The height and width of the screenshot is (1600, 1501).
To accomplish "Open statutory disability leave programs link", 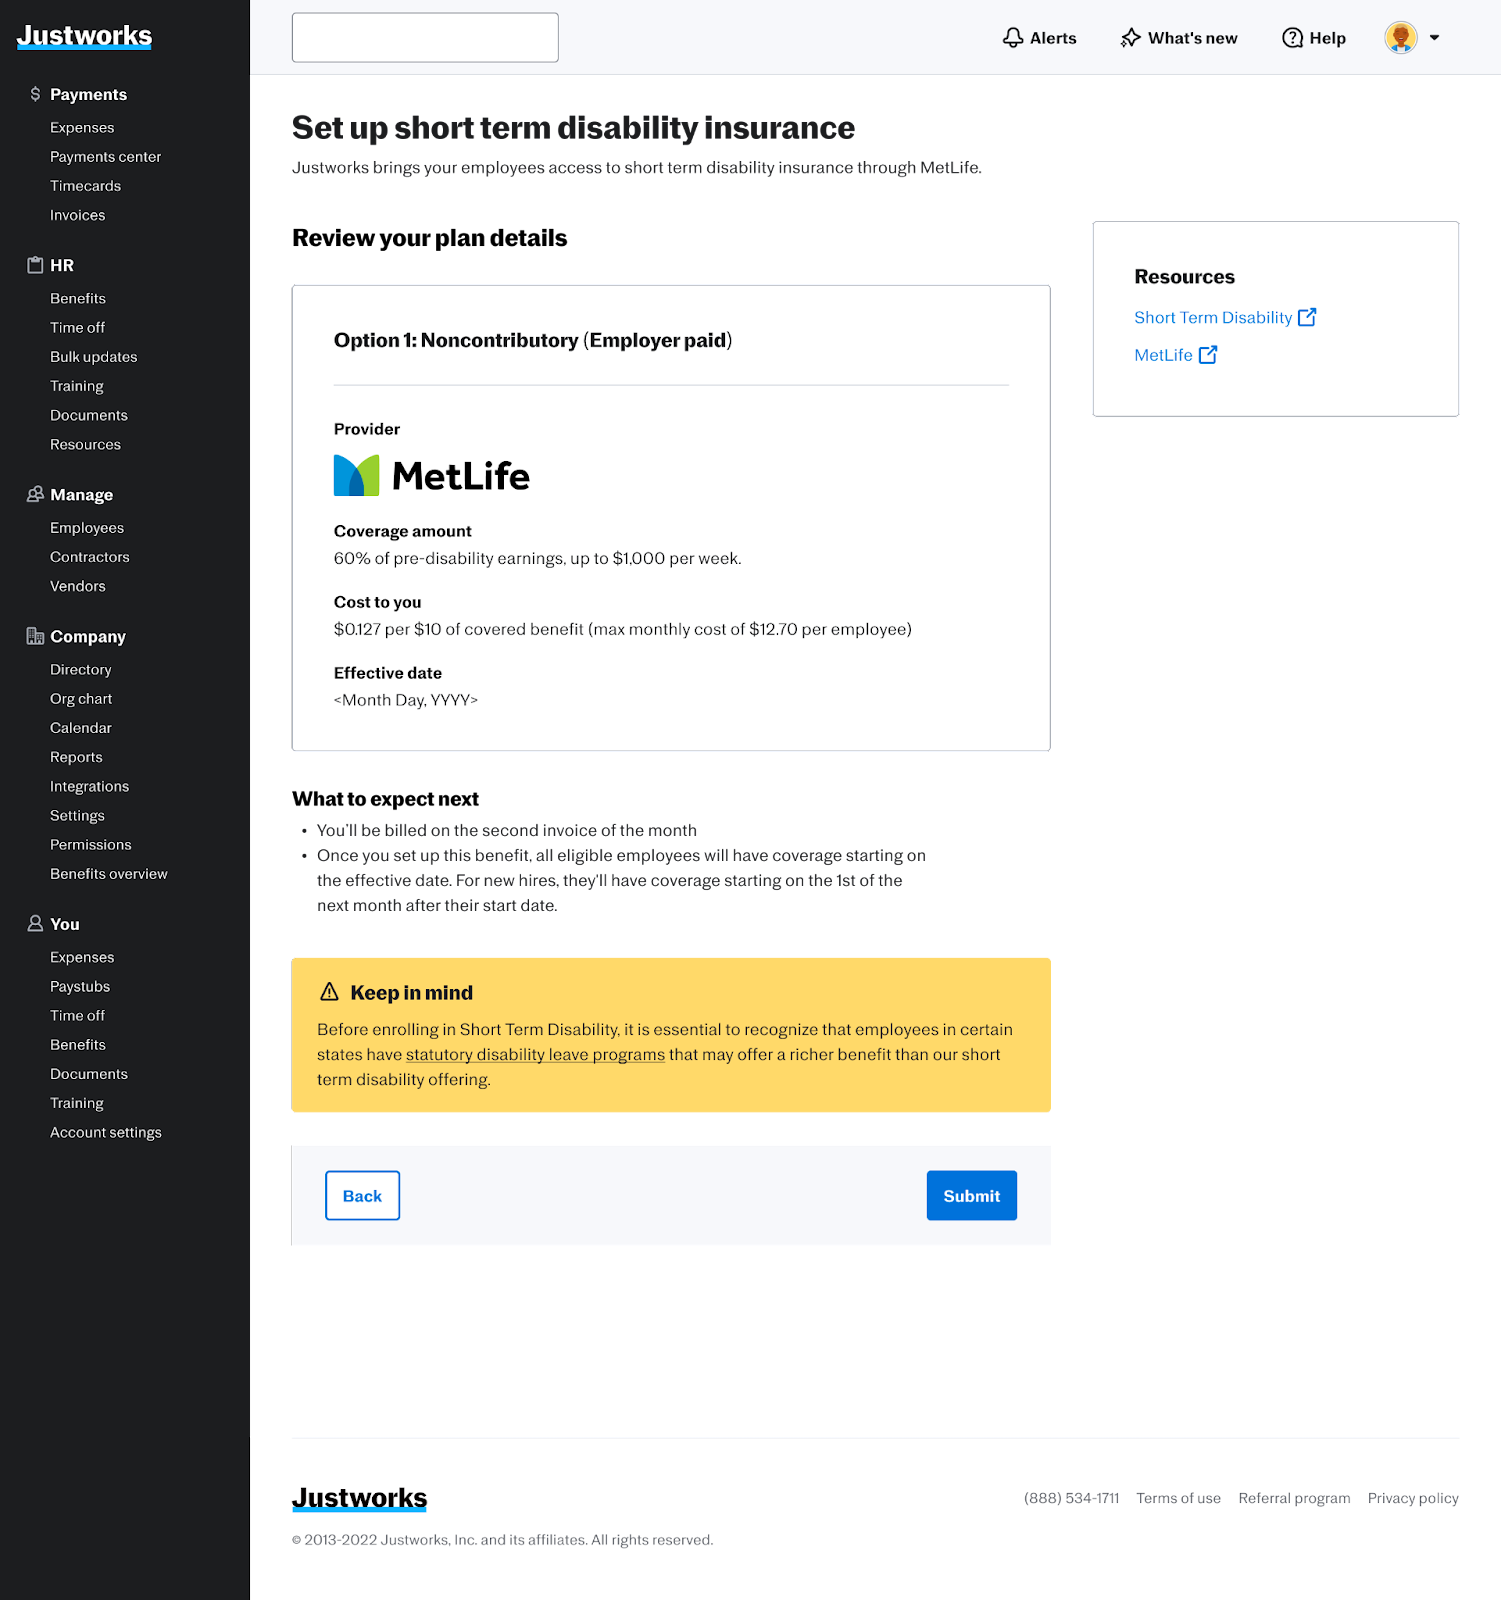I will pyautogui.click(x=535, y=1054).
